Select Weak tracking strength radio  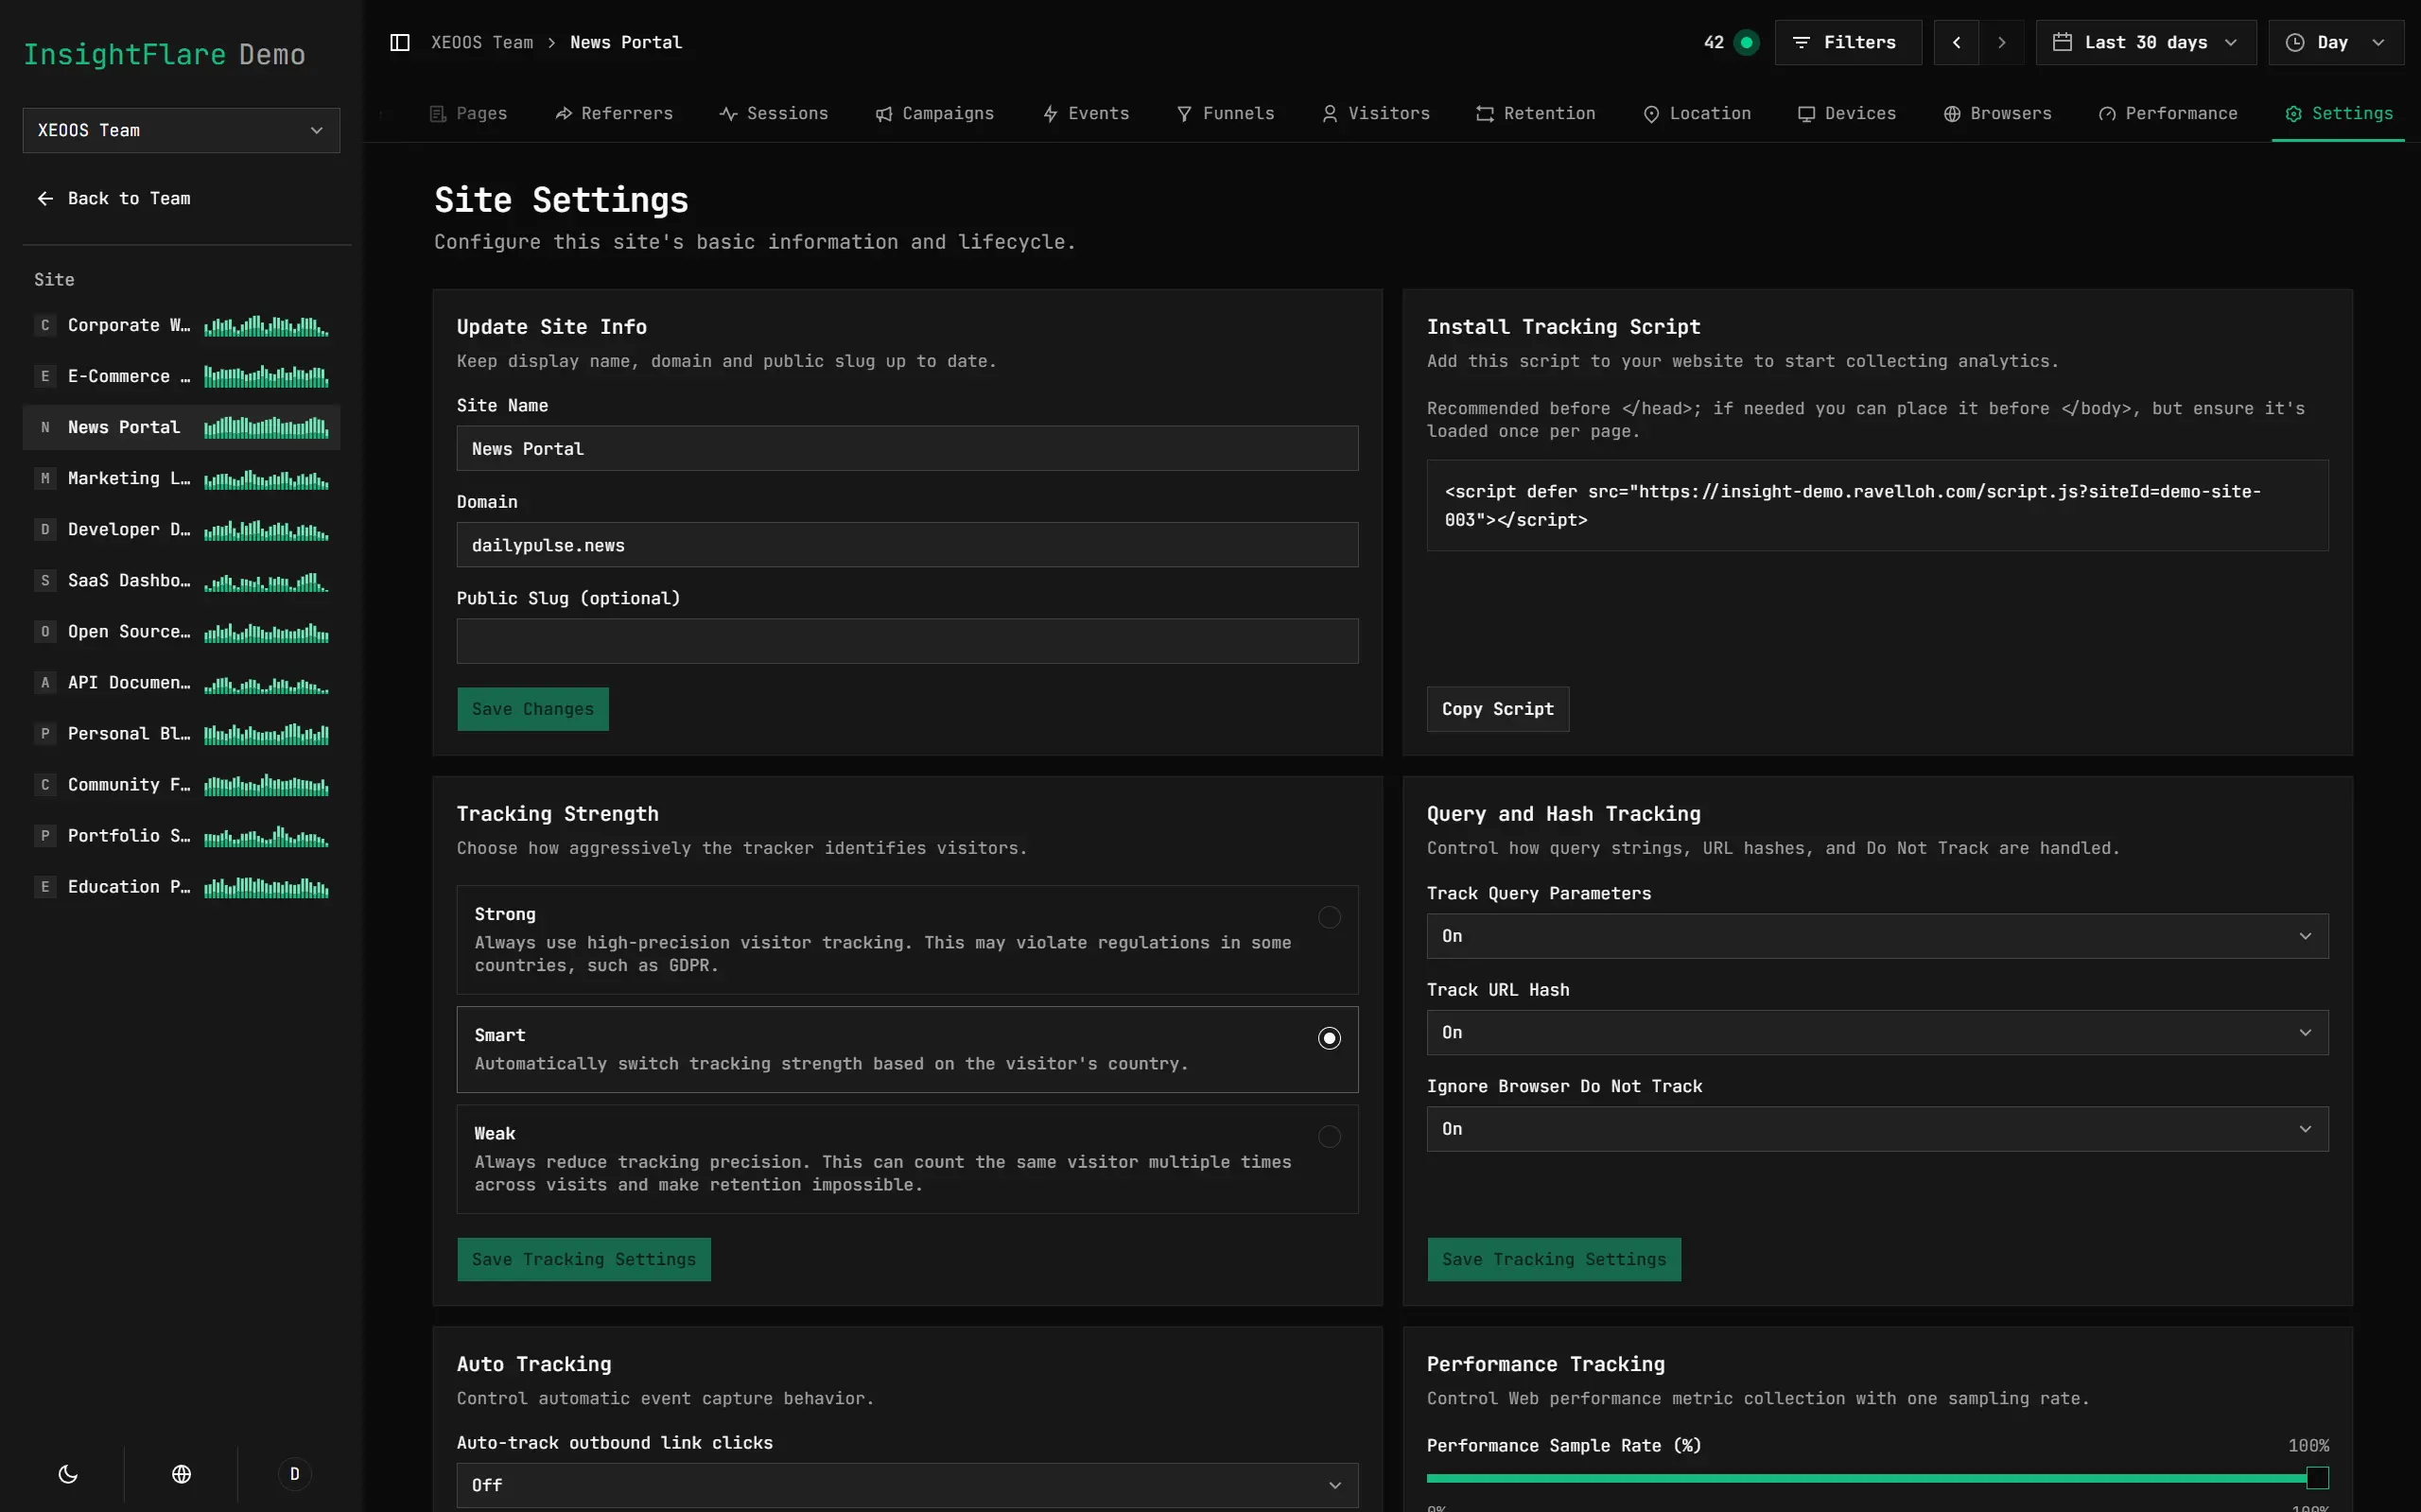(1329, 1136)
